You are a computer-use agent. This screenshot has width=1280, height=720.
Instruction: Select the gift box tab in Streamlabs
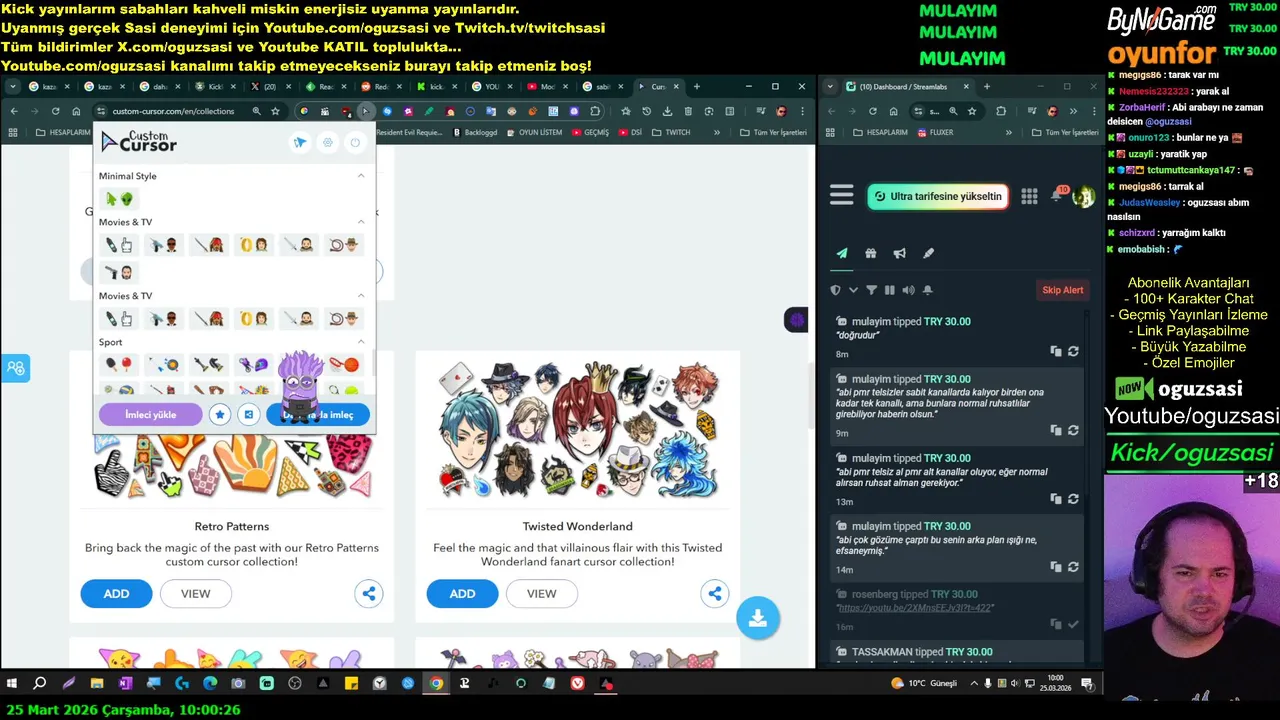870,253
